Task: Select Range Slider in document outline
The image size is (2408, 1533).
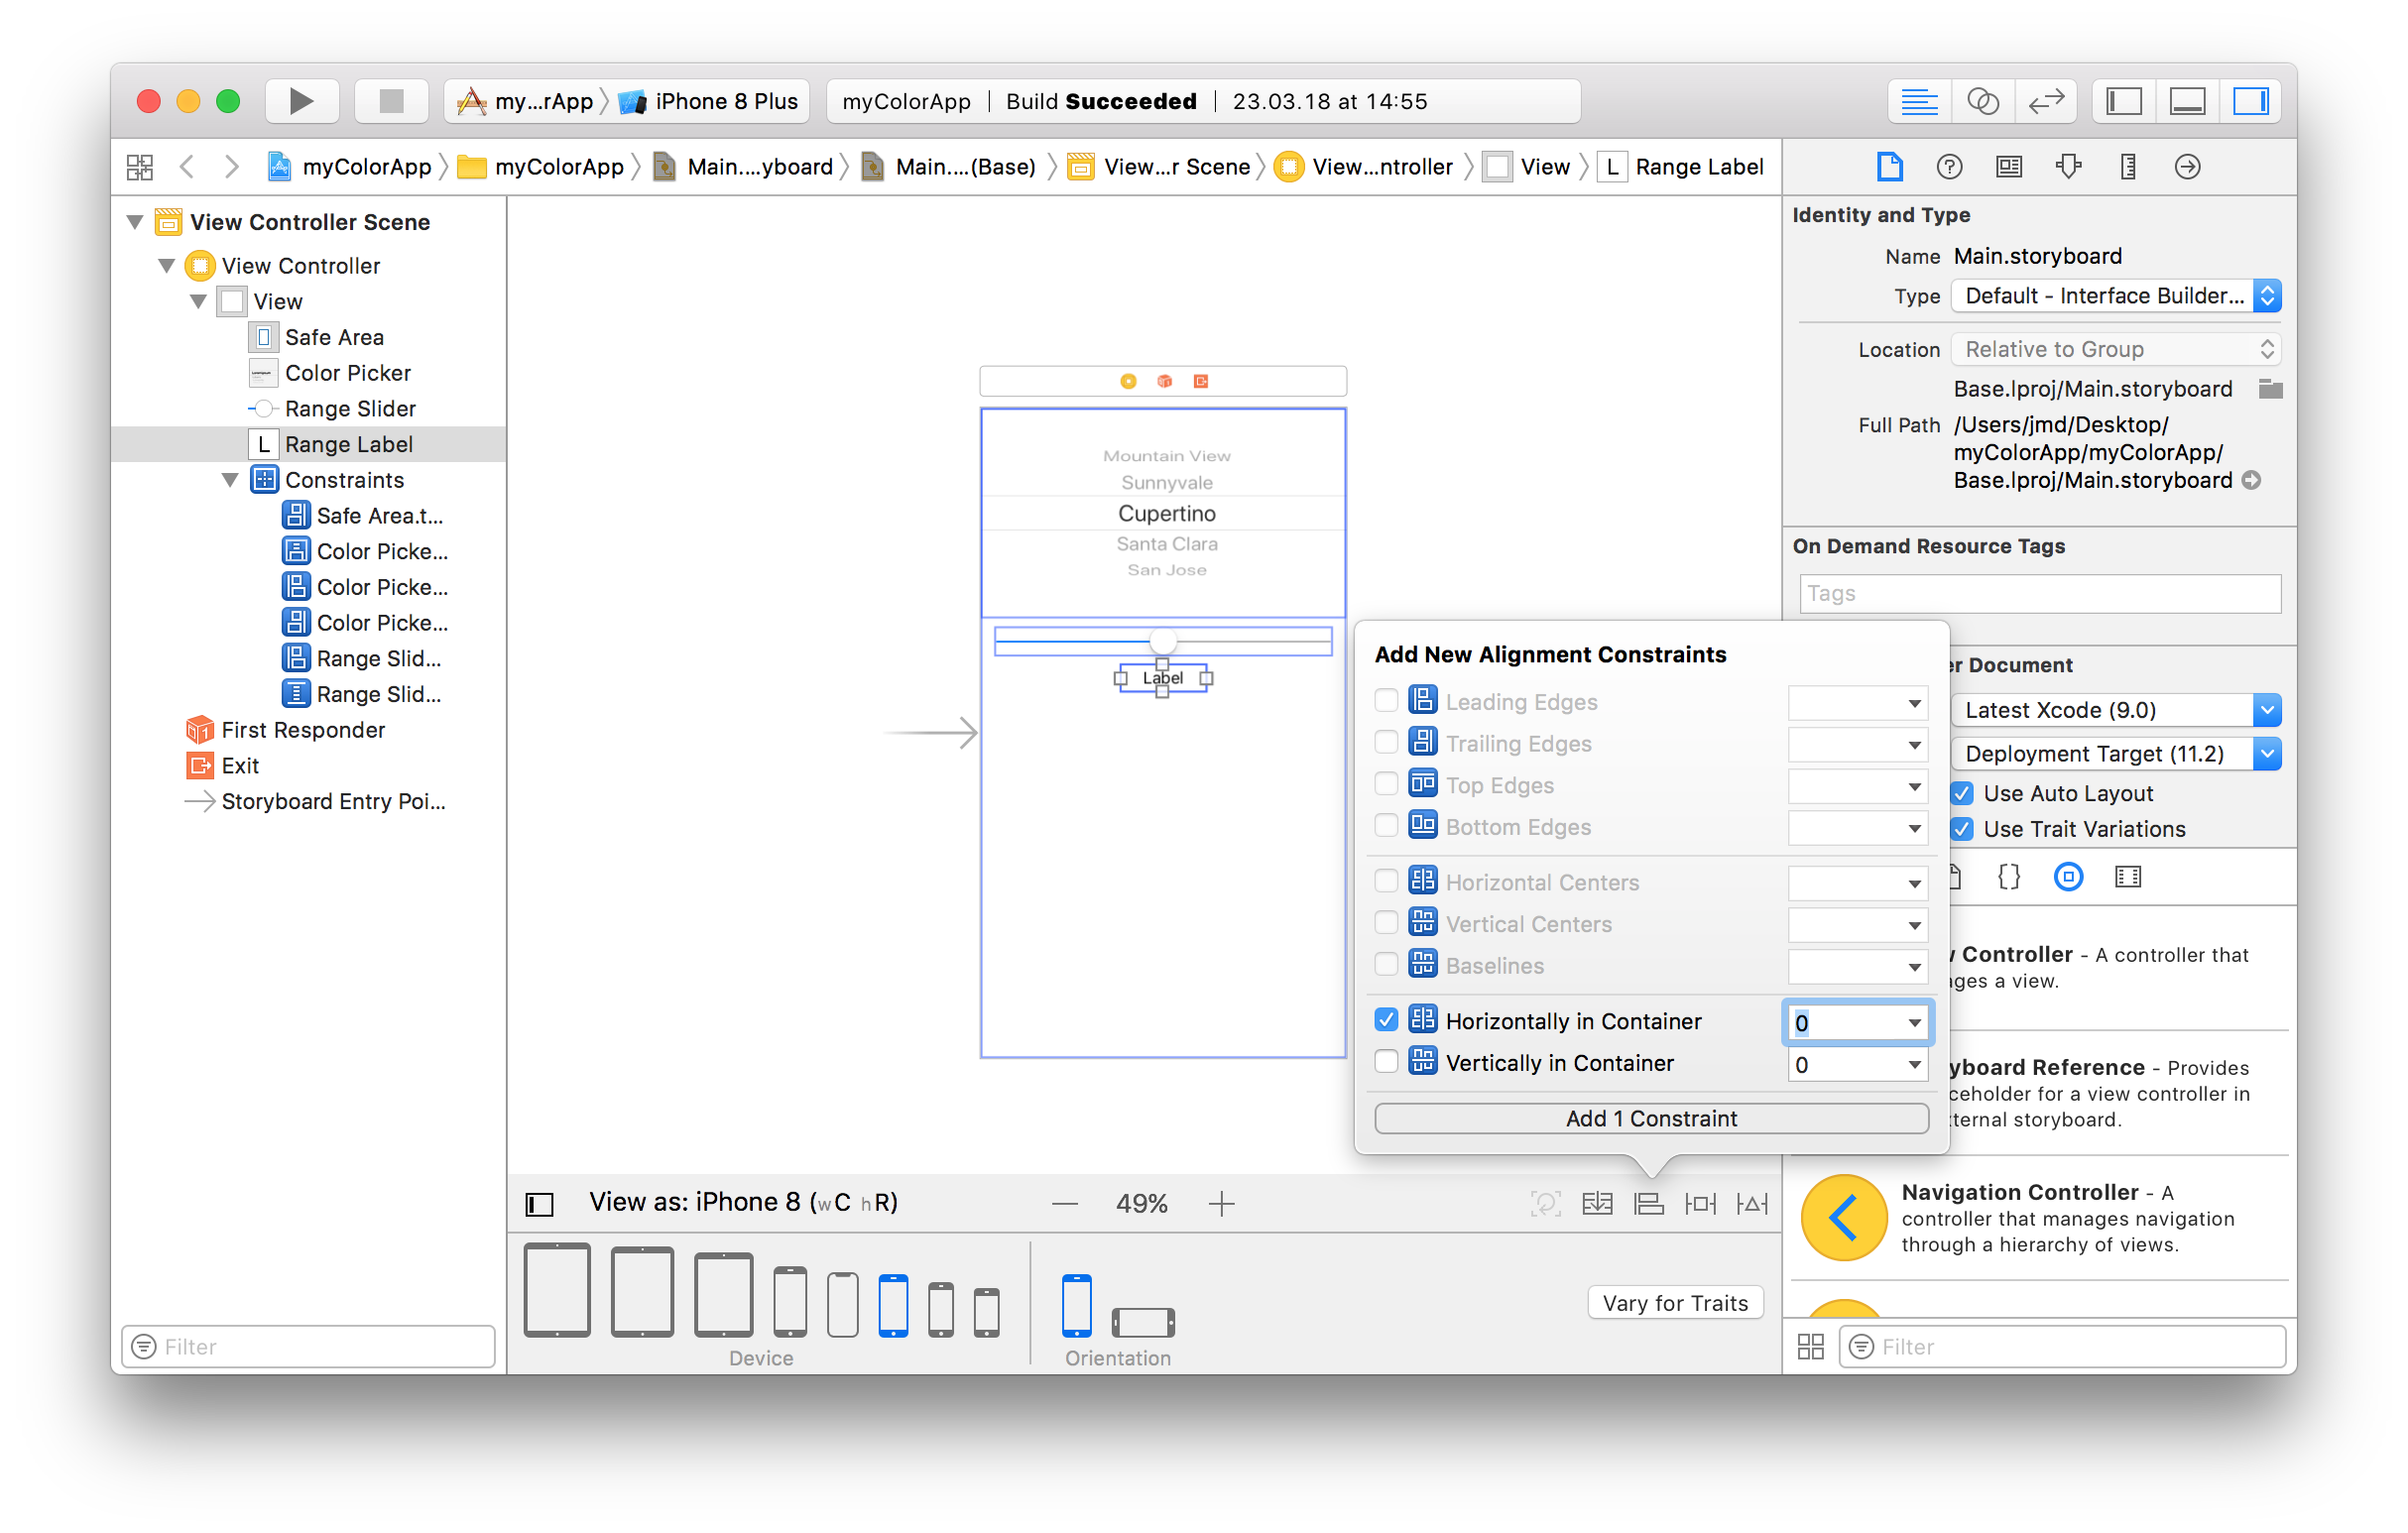Action: [x=349, y=408]
